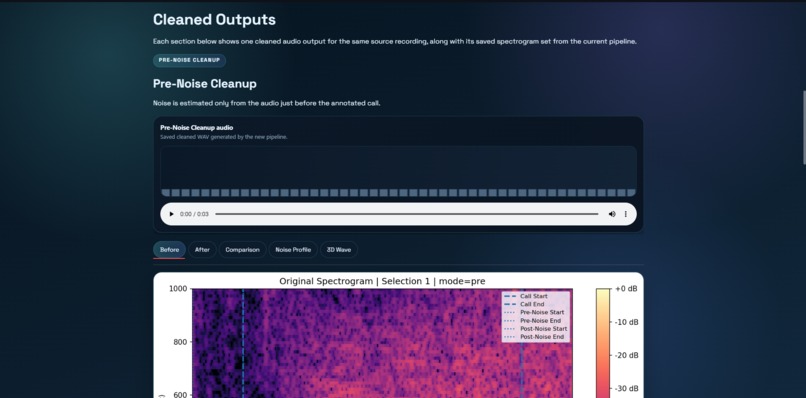
Task: Click the dB color scale bar
Action: 603,343
